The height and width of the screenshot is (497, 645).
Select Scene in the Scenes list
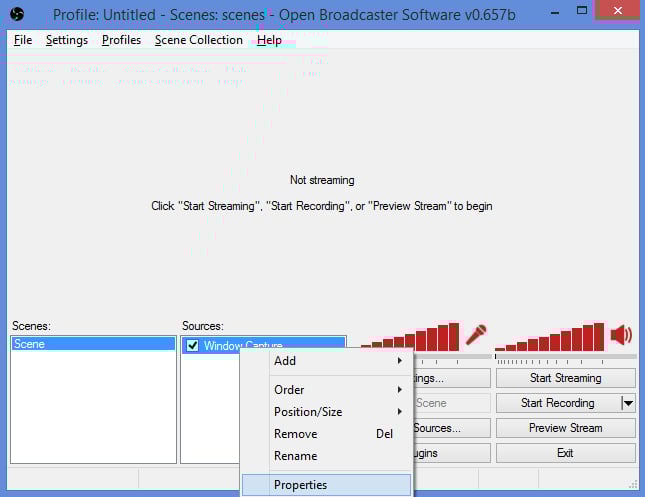coord(93,344)
